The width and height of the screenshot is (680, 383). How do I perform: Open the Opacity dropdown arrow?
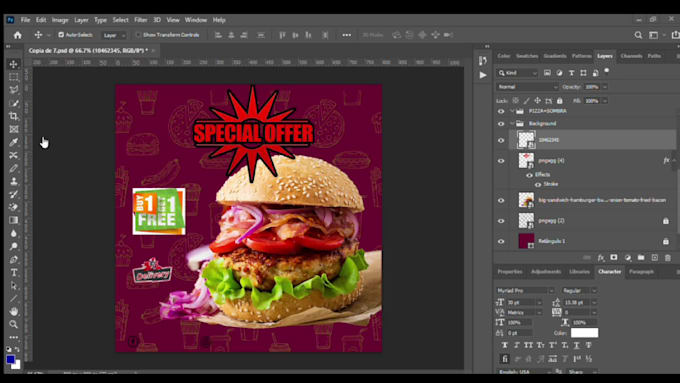tap(605, 87)
